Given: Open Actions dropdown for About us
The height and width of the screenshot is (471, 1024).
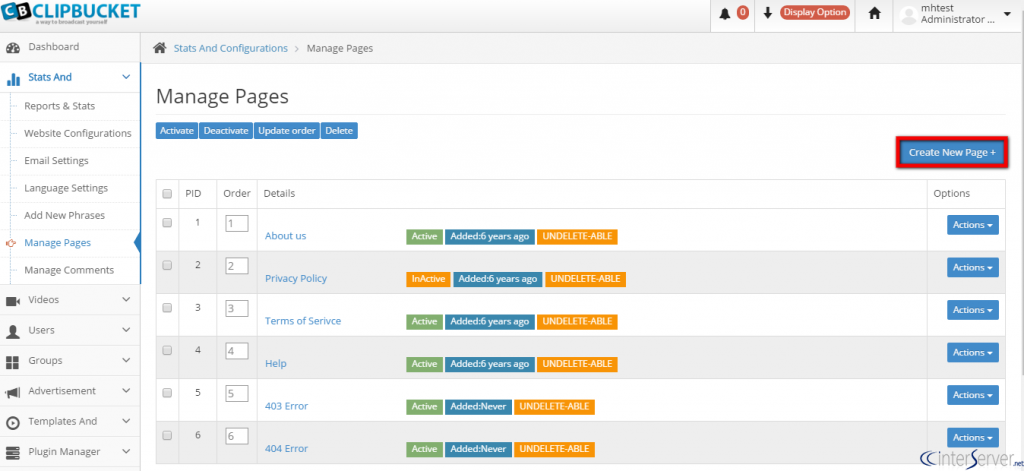Looking at the screenshot, I should pyautogui.click(x=972, y=225).
